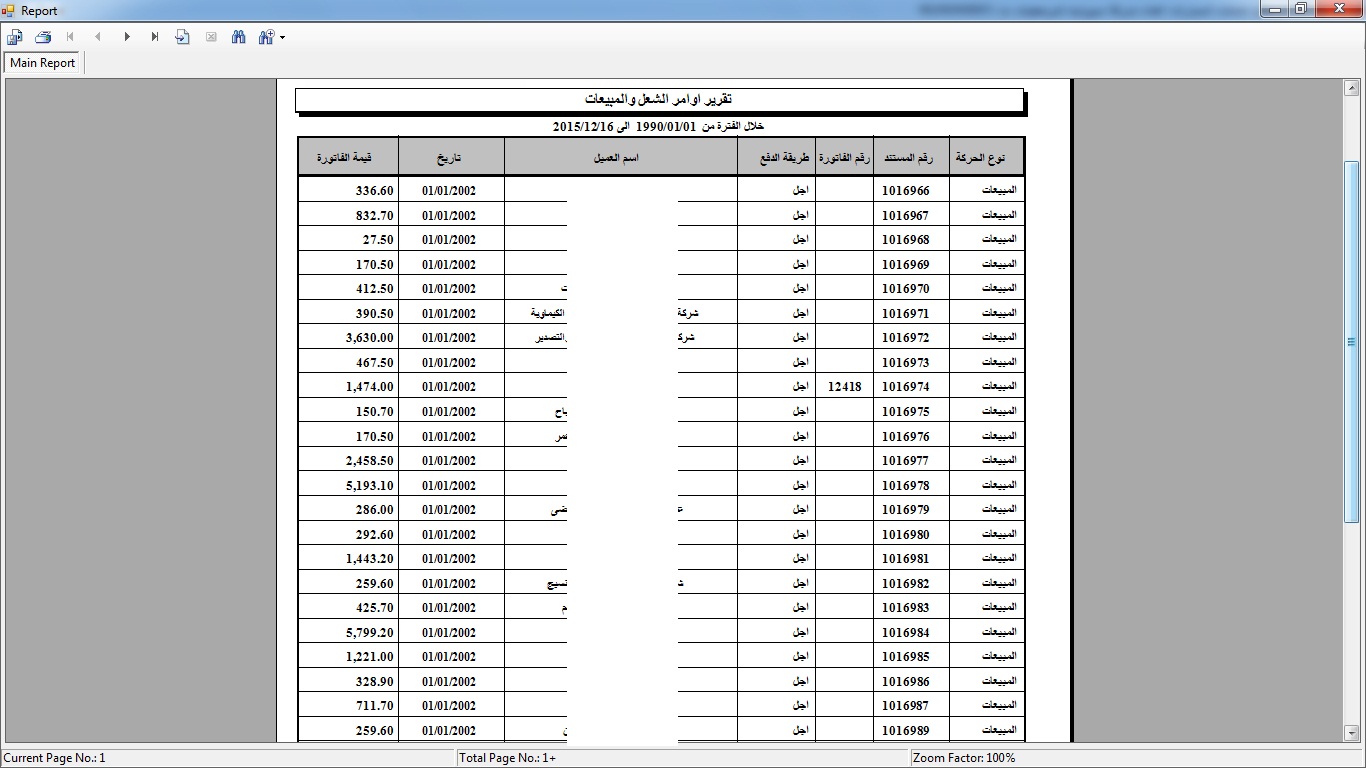Click document number 1016989 row
1366x768 pixels.
tap(905, 731)
